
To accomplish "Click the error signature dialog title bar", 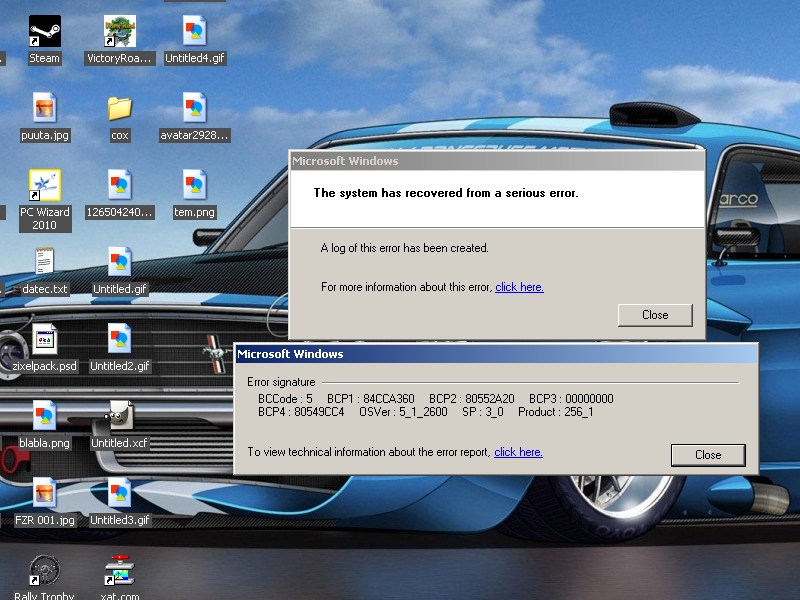I will 496,354.
